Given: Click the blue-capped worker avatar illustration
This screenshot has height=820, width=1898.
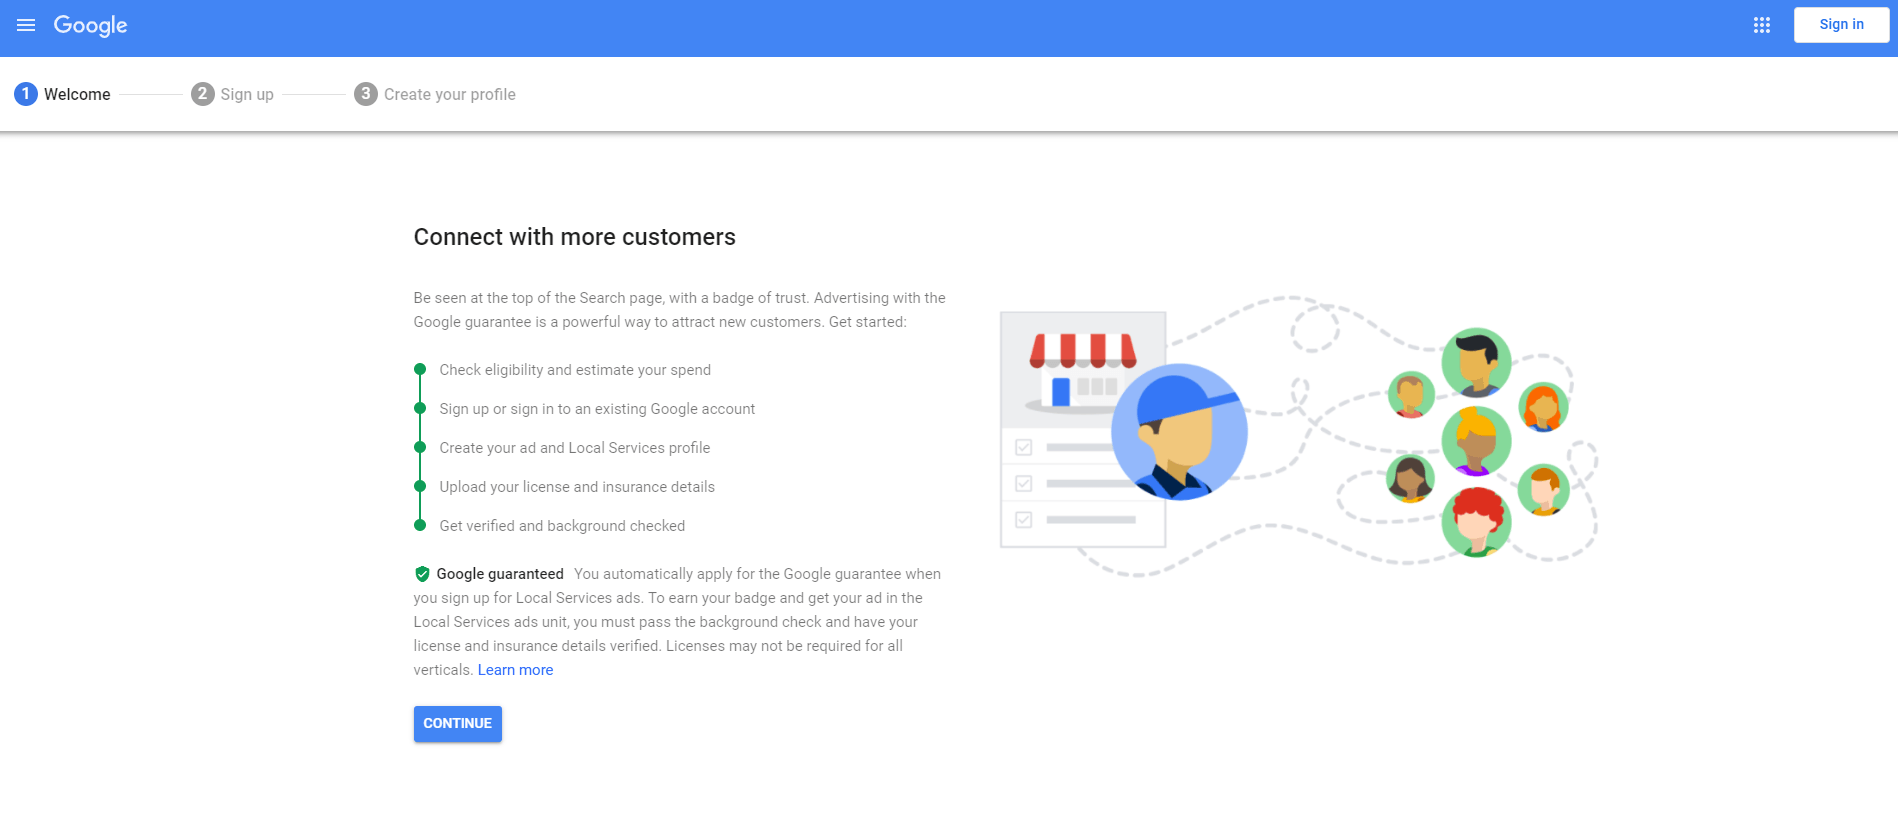Looking at the screenshot, I should [x=1180, y=432].
